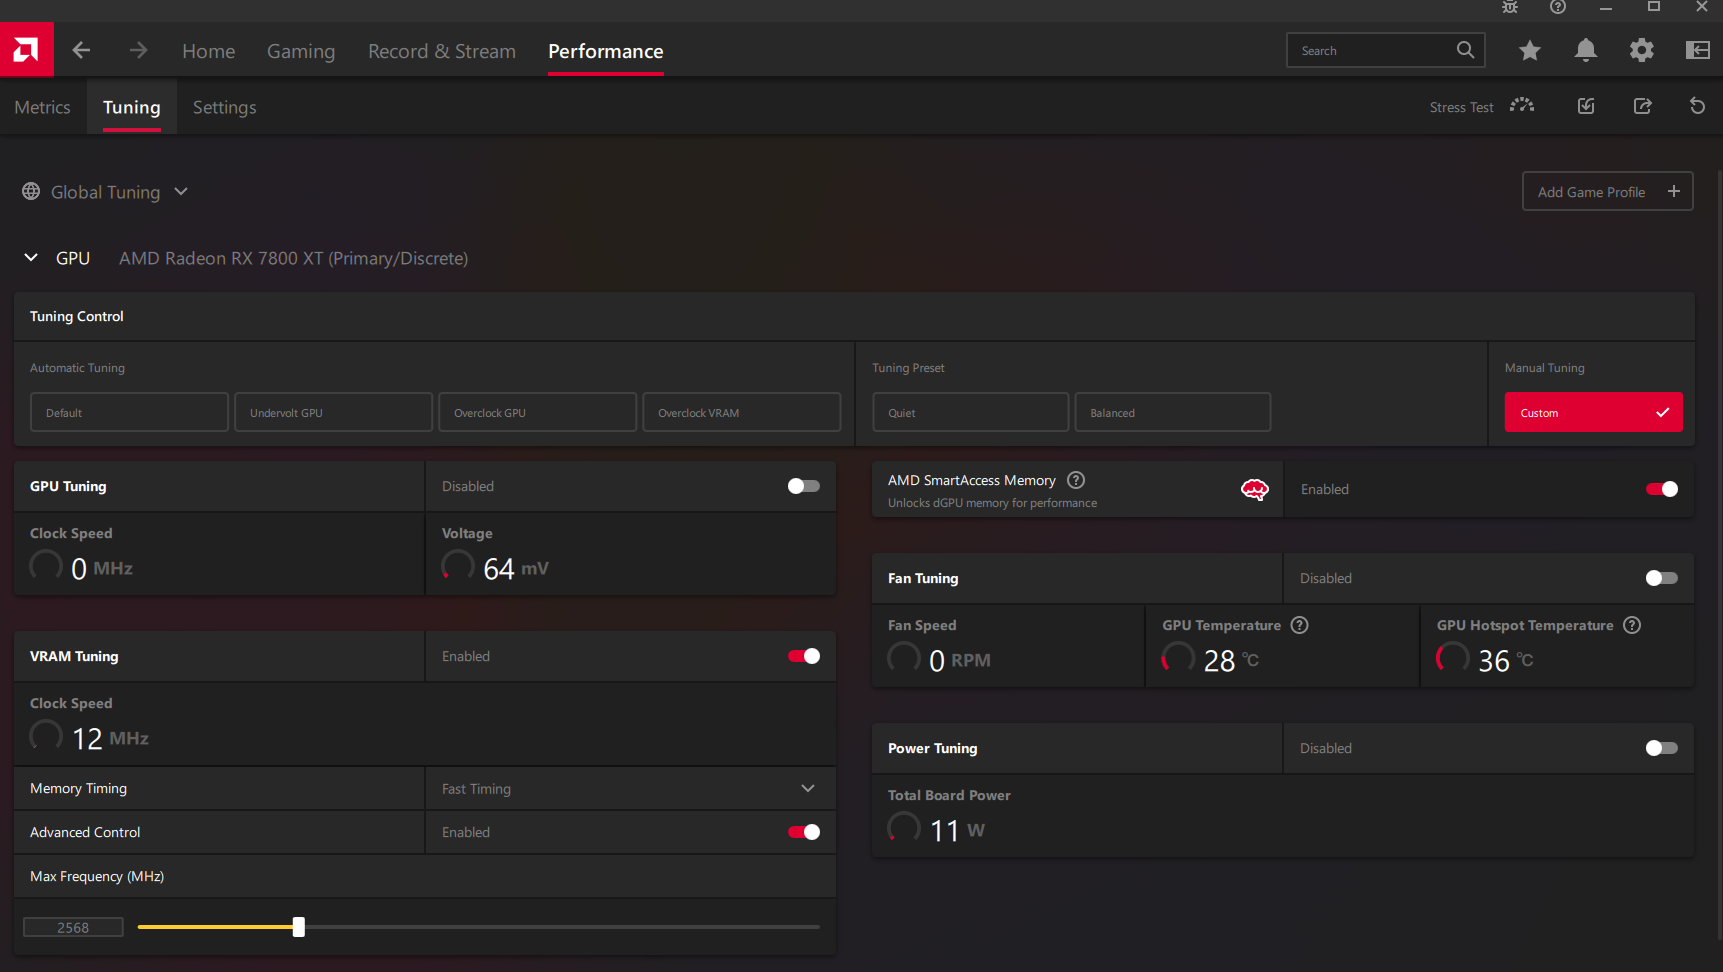This screenshot has width=1723, height=972.
Task: Click the AMD logo icon
Action: (x=26, y=50)
